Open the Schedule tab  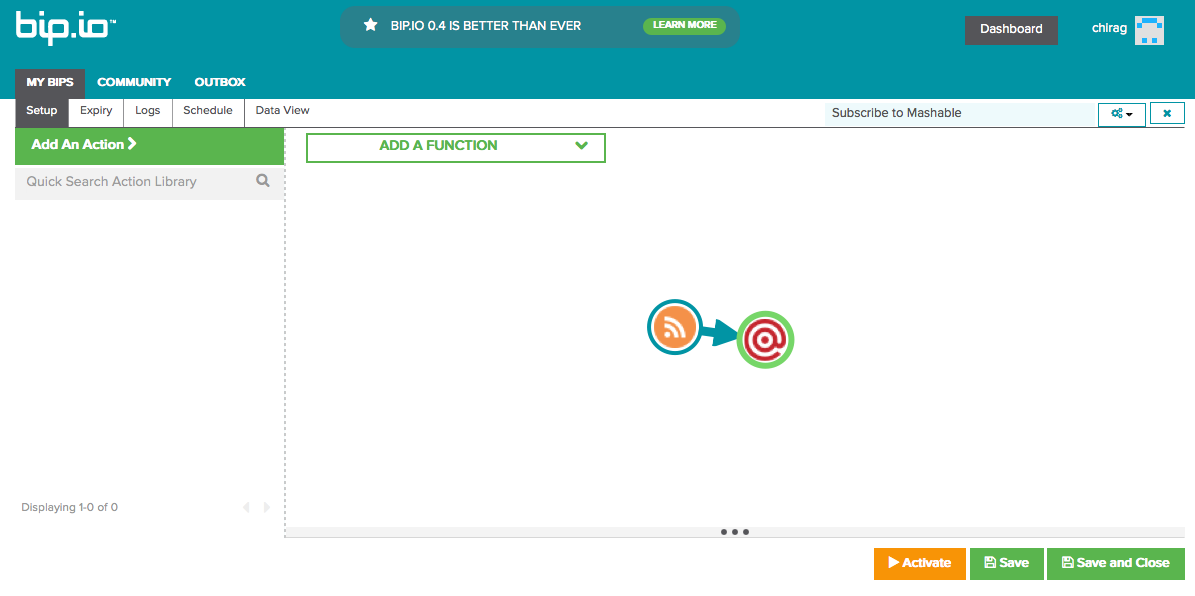click(208, 111)
